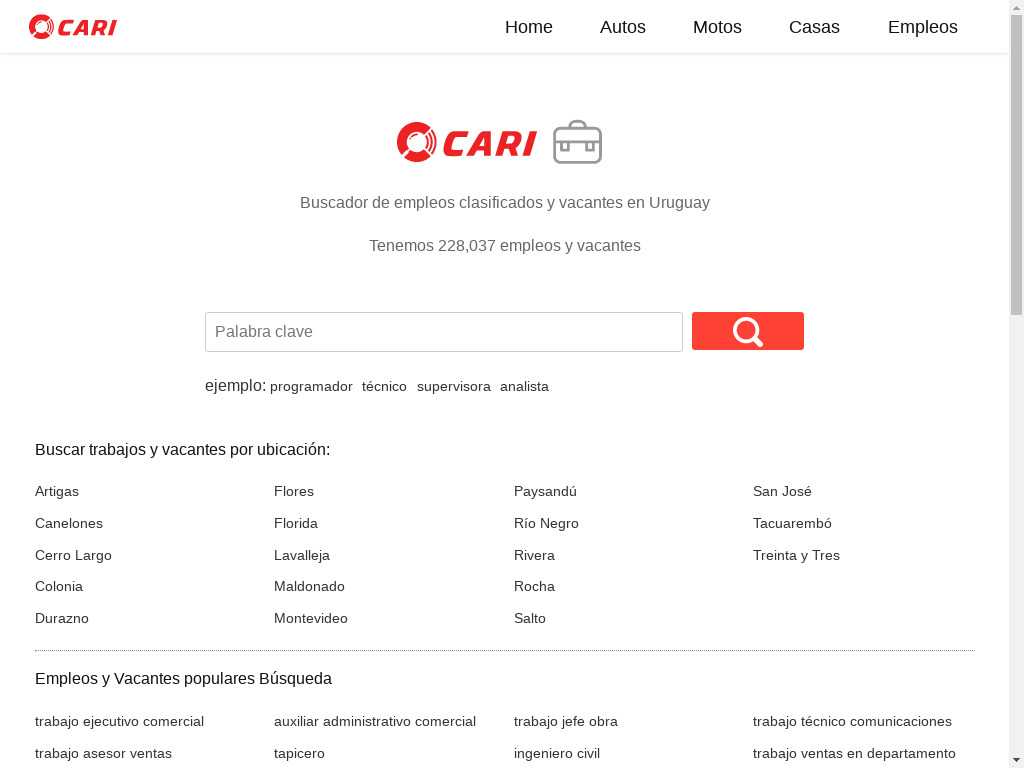The height and width of the screenshot is (768, 1024).
Task: View vacancies in Florida
Action: (296, 523)
